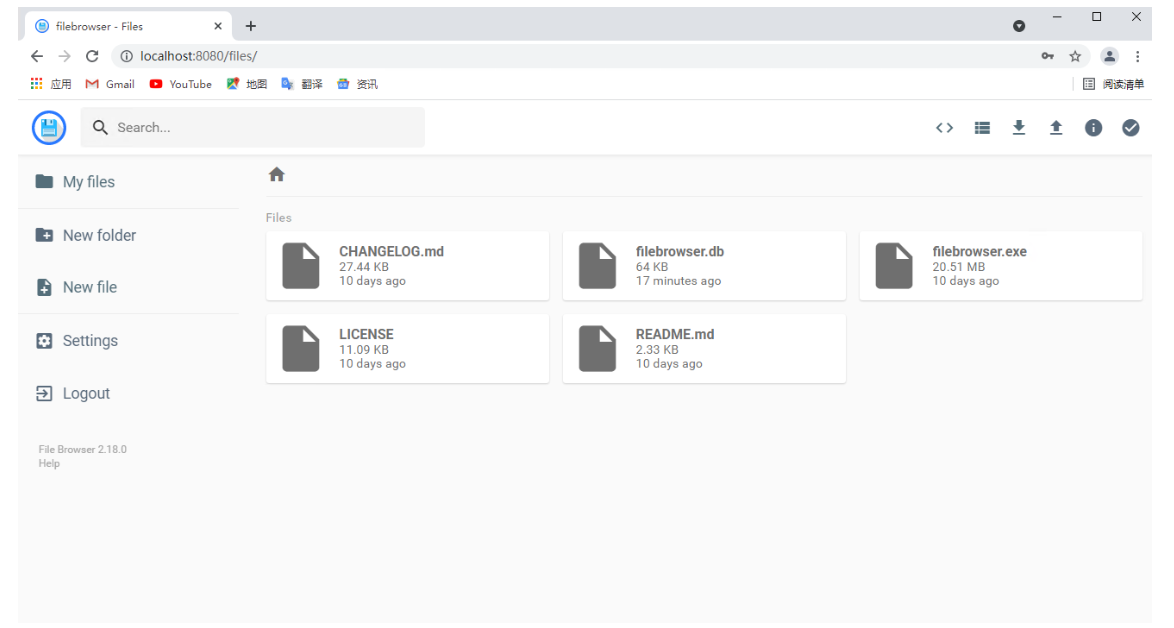Click the Search input field
This screenshot has width=1174, height=628.
pos(250,127)
